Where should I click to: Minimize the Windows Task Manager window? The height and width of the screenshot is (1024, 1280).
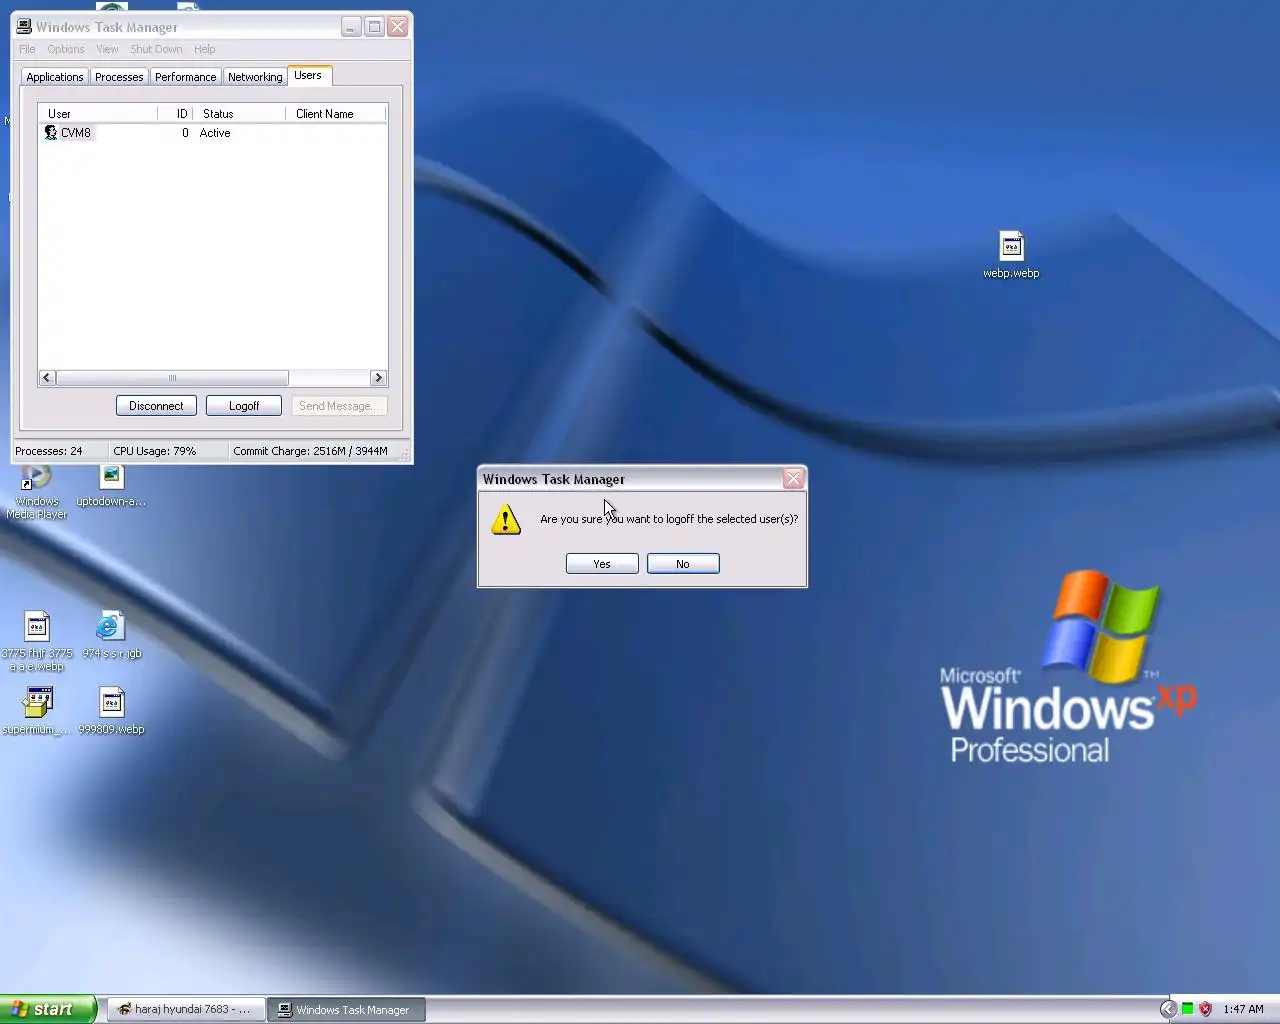[x=350, y=27]
